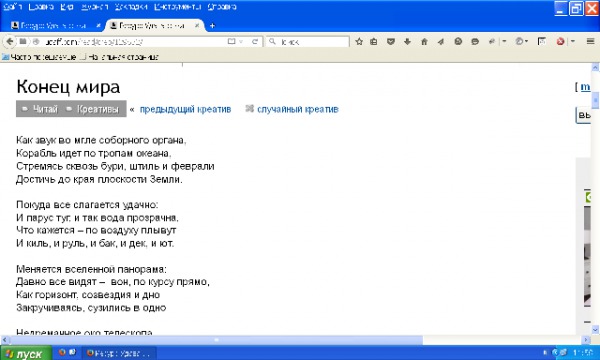600x360 pixels.
Task: Open the Firefox hamburger menu
Action: [x=590, y=41]
